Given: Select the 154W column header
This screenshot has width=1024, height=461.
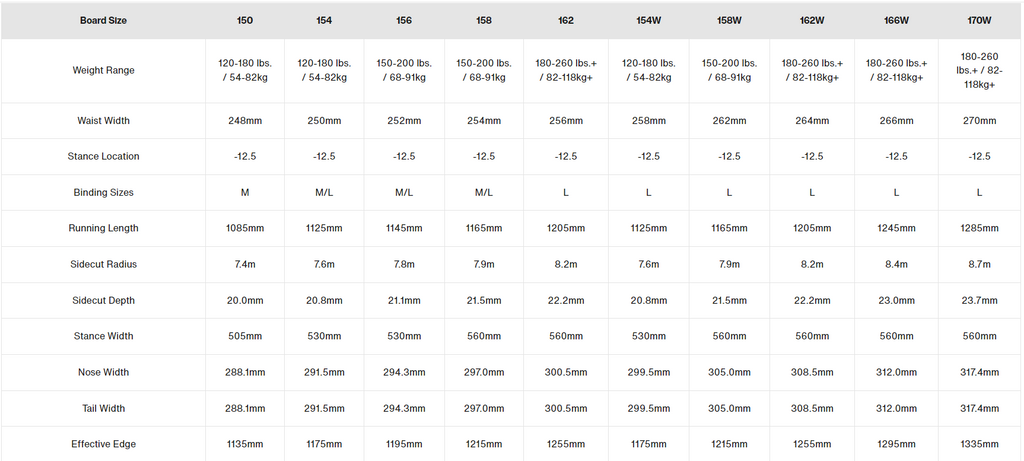Looking at the screenshot, I should [648, 20].
